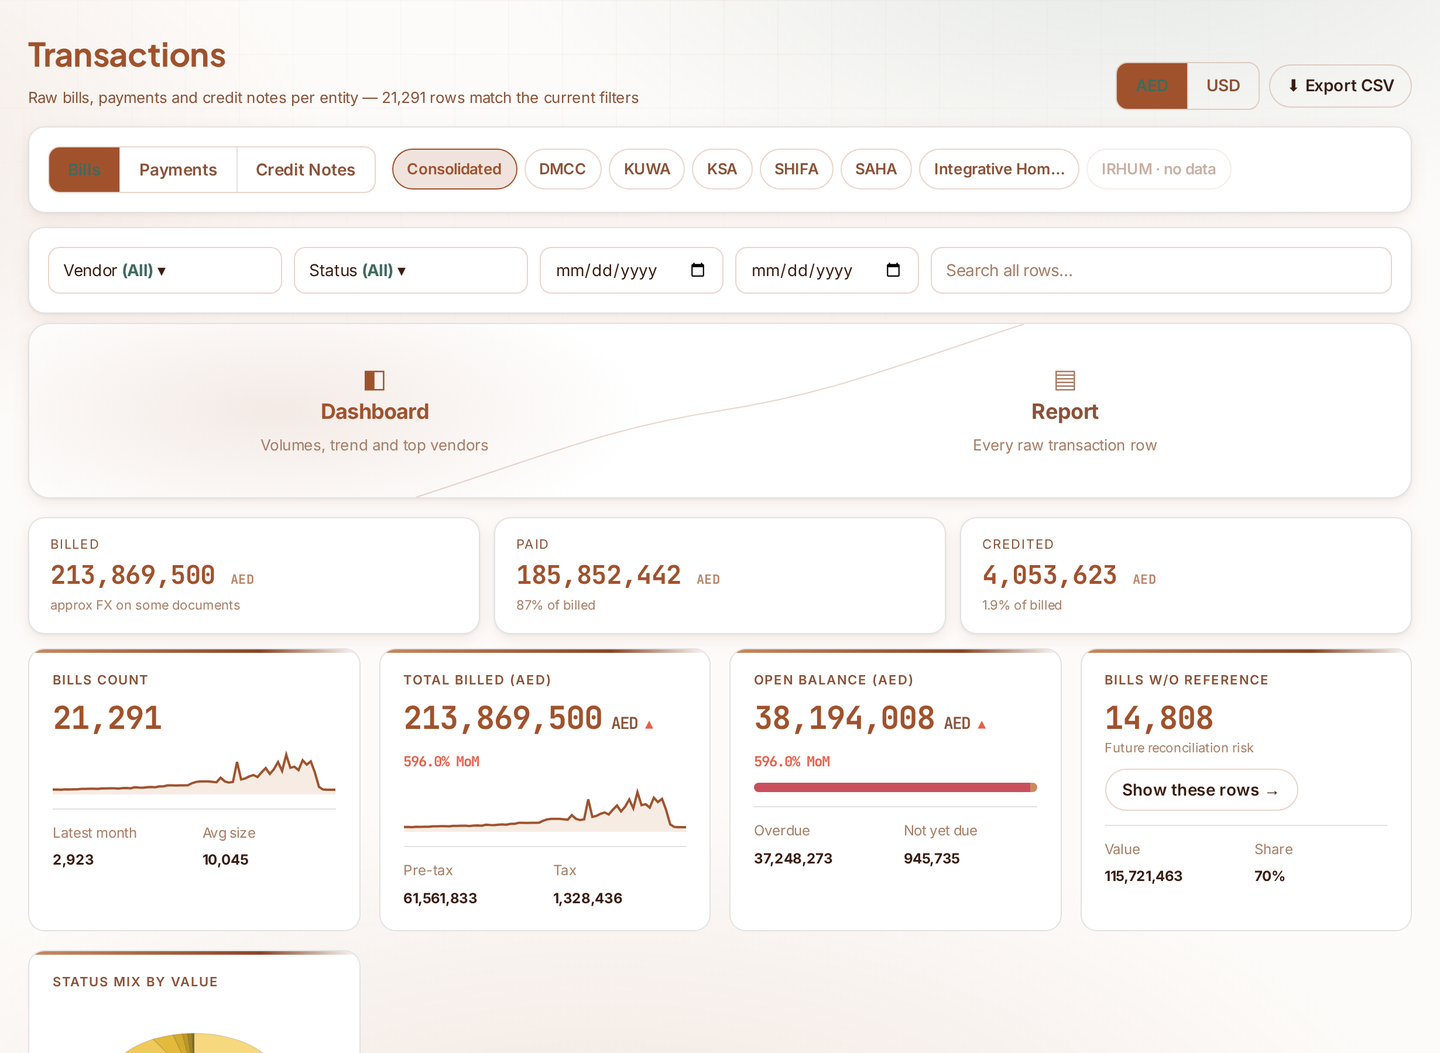The width and height of the screenshot is (1440, 1053).
Task: Click the Tax value 1,328,436
Action: pyautogui.click(x=588, y=898)
